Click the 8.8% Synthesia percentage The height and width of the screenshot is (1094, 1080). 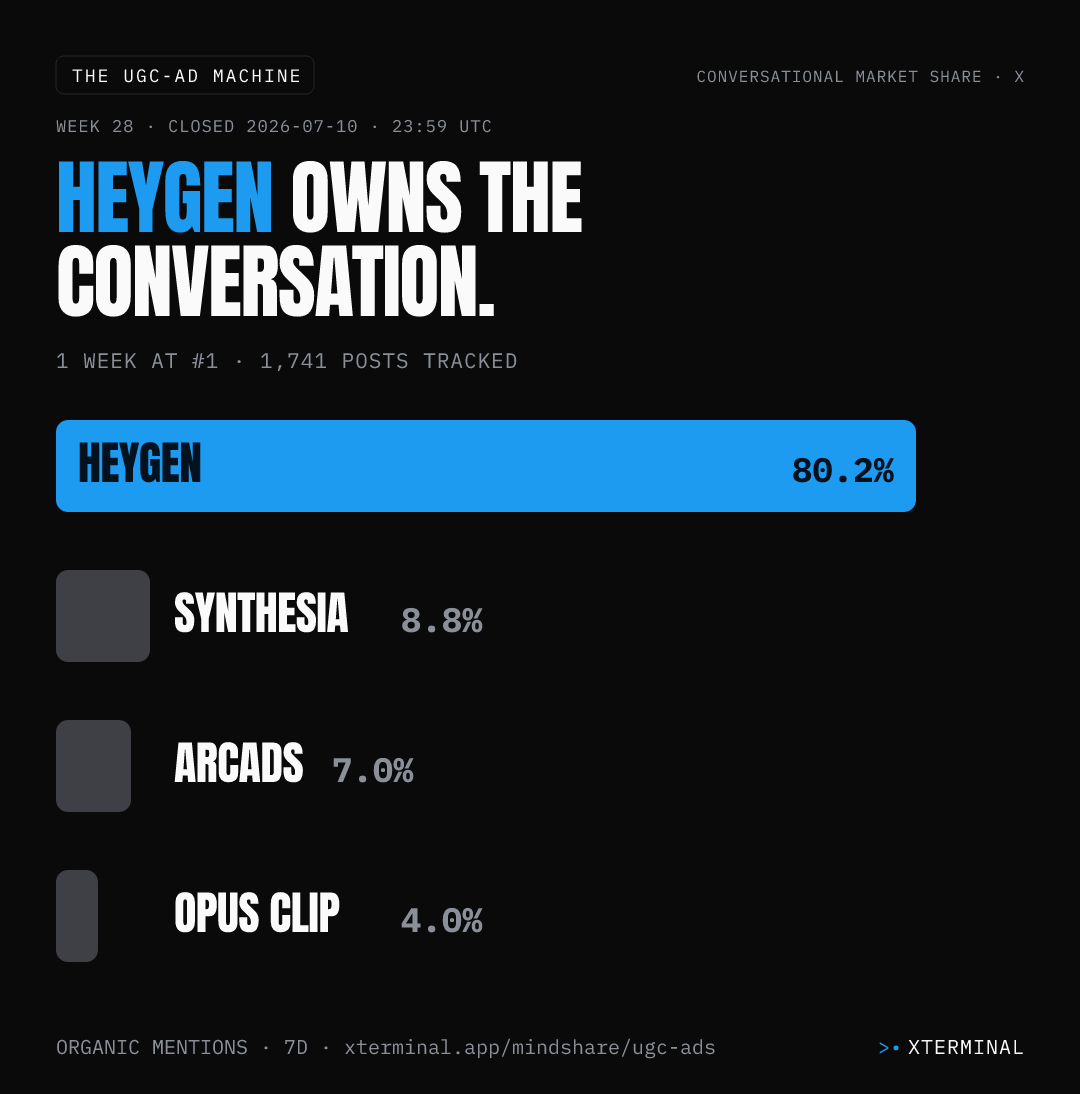[442, 620]
